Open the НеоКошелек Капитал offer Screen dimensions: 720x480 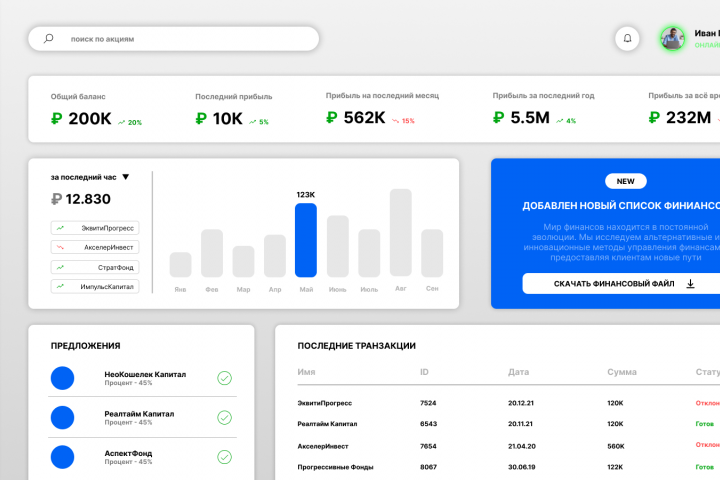(x=142, y=378)
